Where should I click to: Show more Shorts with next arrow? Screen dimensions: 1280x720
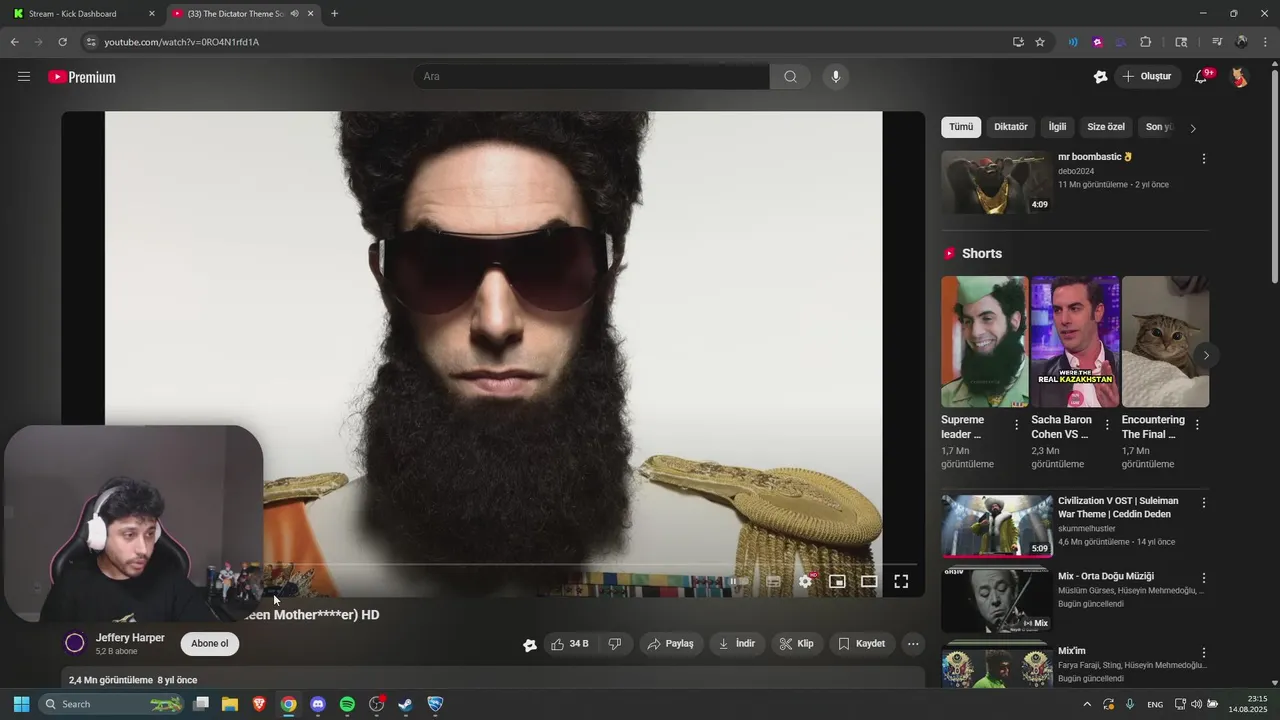tap(1206, 355)
